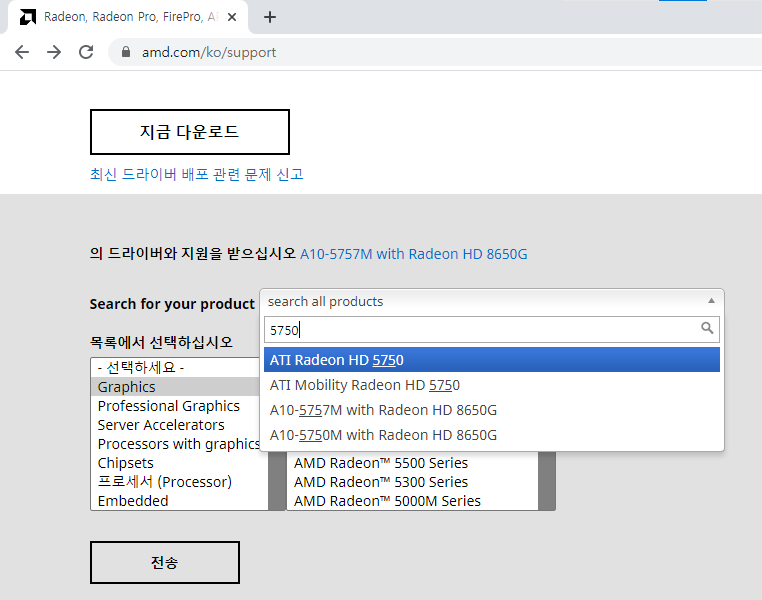Reload the AMD support page
The image size is (762, 600).
86,52
